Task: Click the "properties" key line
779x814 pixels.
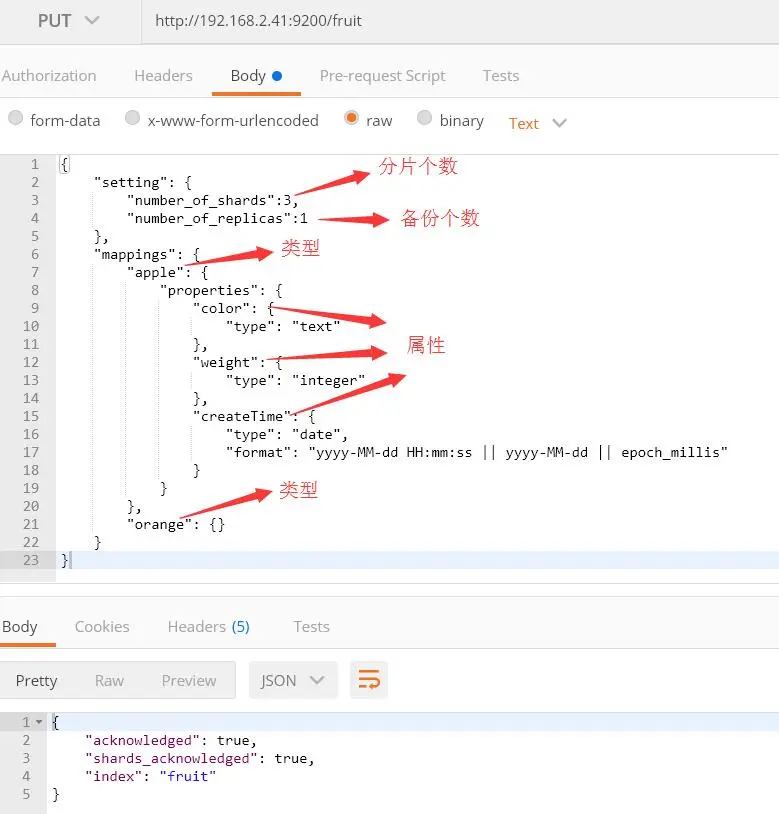Action: point(221,290)
